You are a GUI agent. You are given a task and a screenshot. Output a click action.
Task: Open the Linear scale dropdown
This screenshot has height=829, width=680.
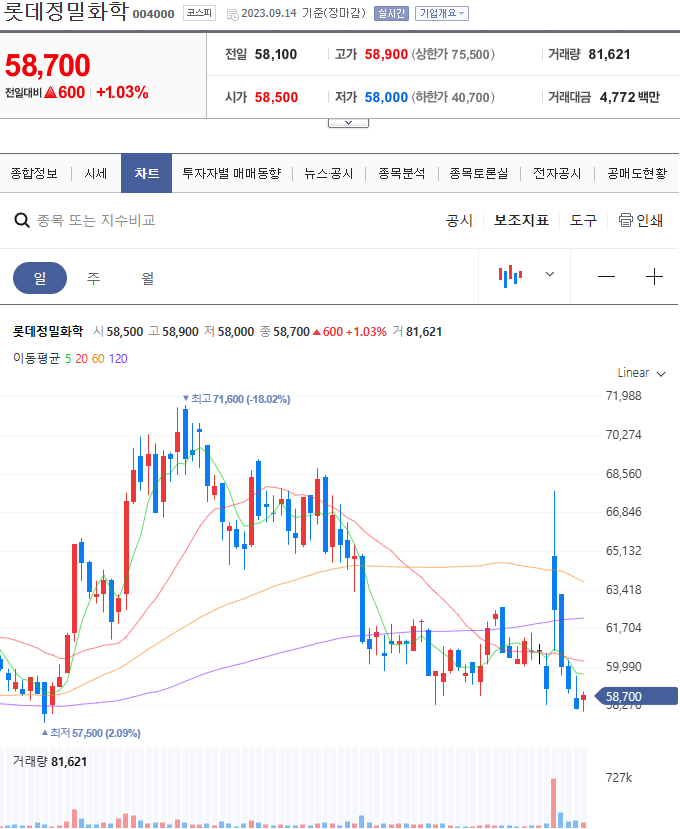pyautogui.click(x=641, y=373)
